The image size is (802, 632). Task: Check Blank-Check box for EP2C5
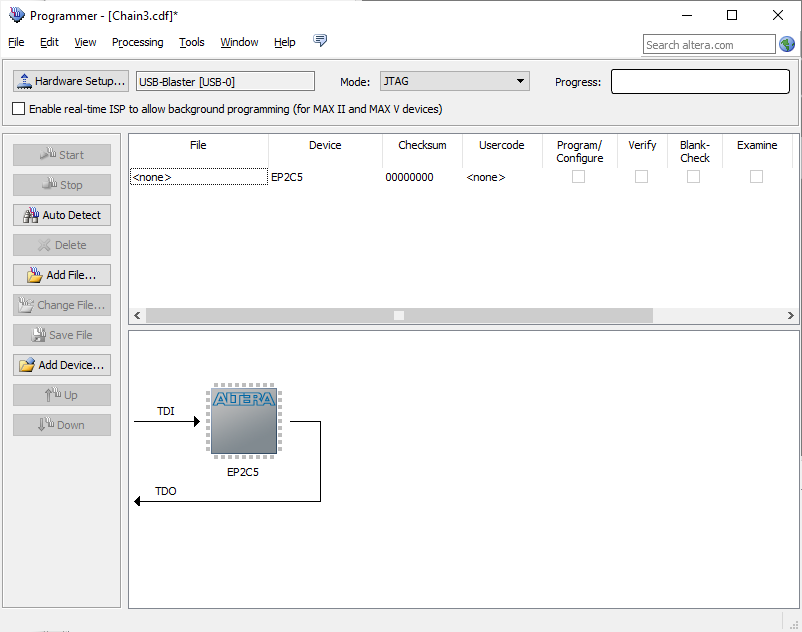694,177
